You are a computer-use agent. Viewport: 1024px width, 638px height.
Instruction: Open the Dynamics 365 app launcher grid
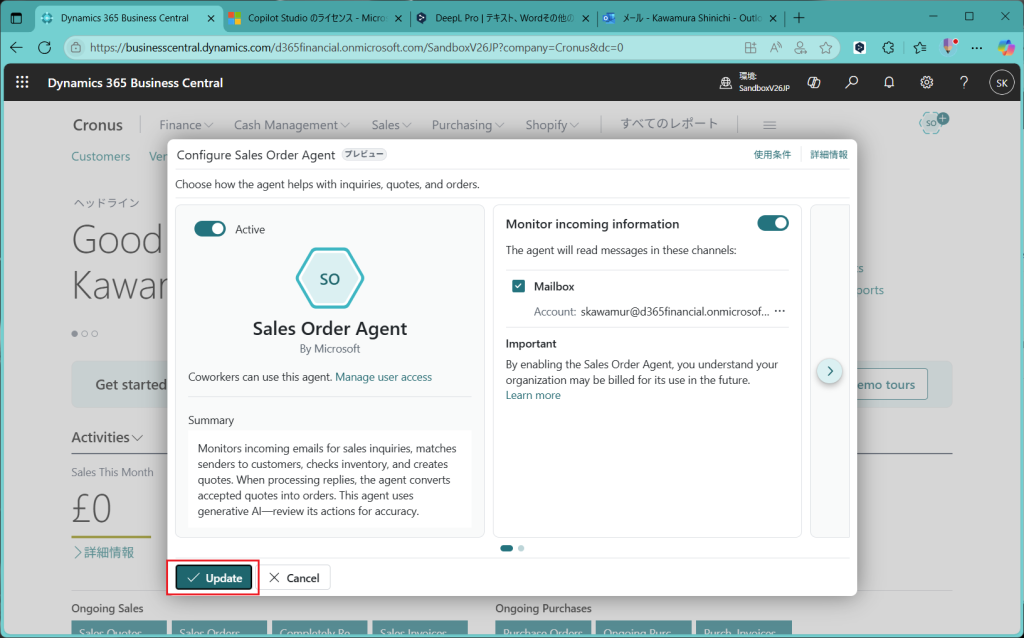22,82
